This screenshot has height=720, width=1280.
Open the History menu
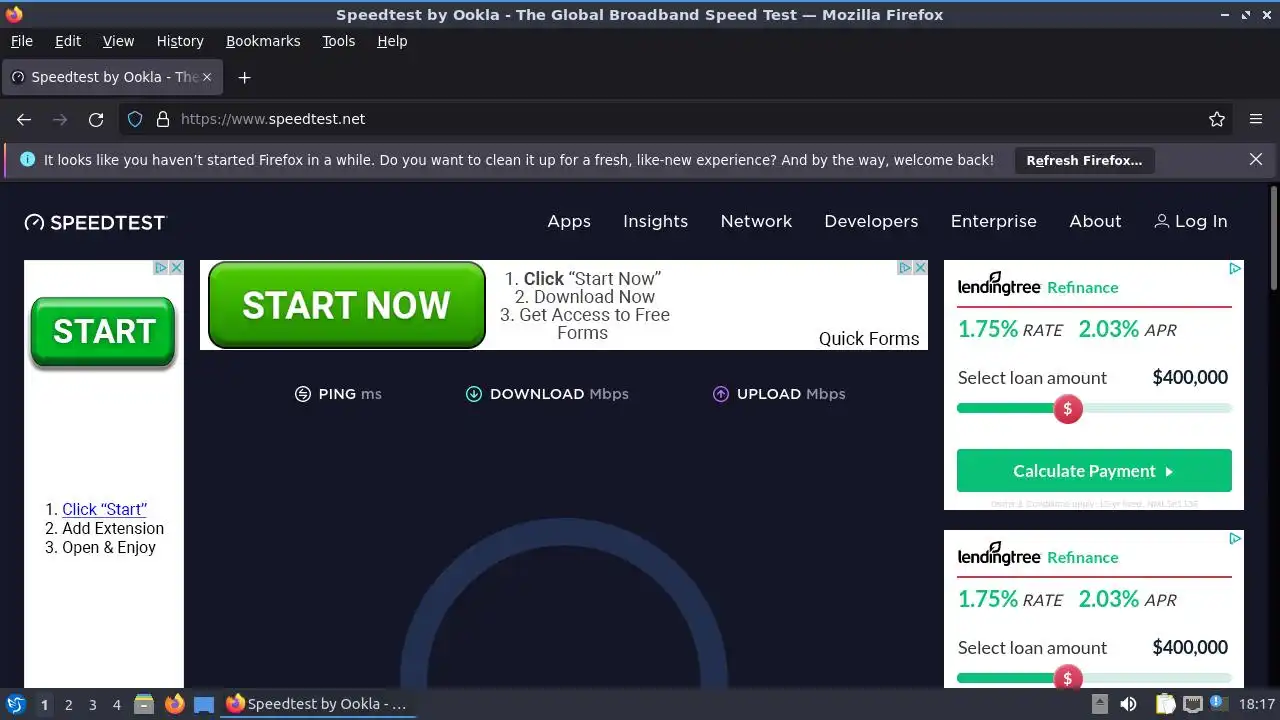click(x=180, y=41)
